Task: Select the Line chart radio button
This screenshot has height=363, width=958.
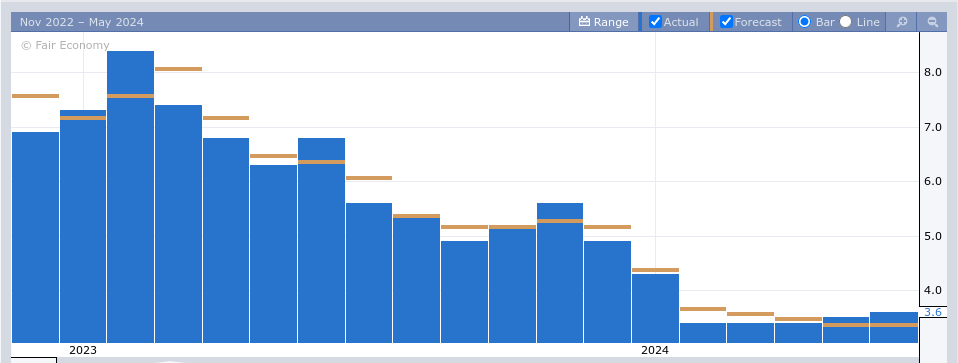Action: point(846,22)
